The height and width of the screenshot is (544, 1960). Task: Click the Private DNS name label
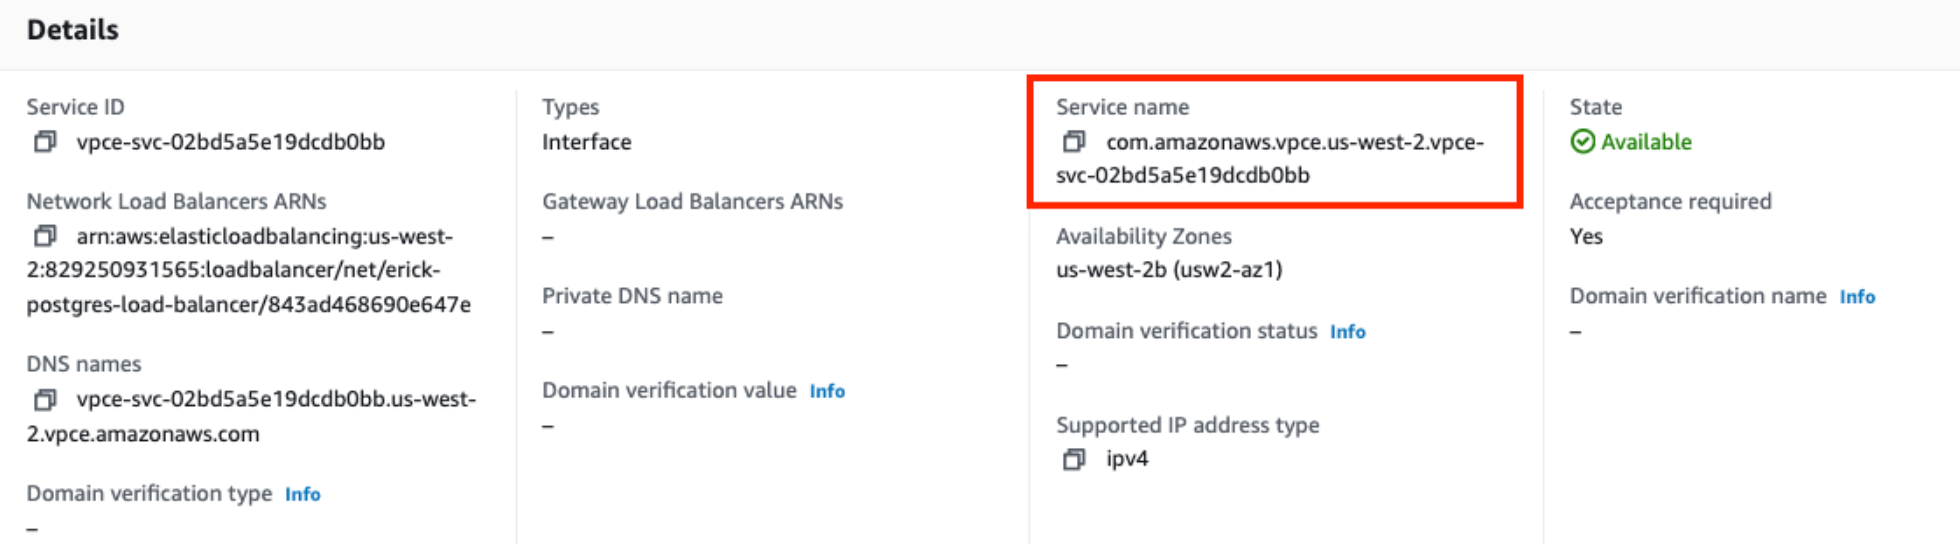tap(632, 296)
